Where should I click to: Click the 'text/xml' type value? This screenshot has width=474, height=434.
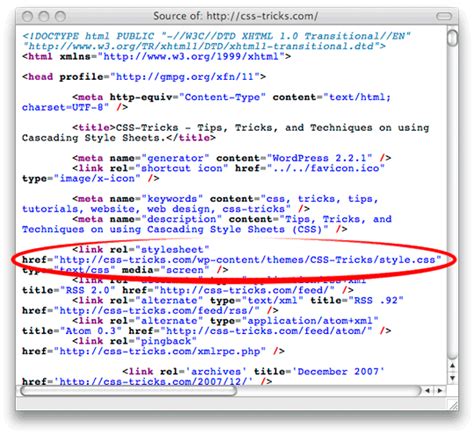[x=272, y=300]
